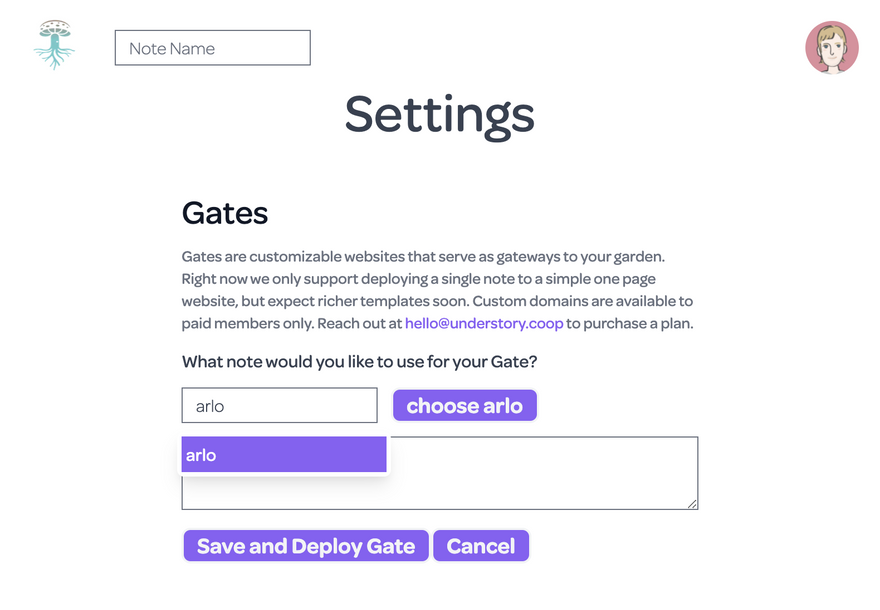Open the hello@understory.coop email link
This screenshot has width=880, height=610.
pos(484,324)
